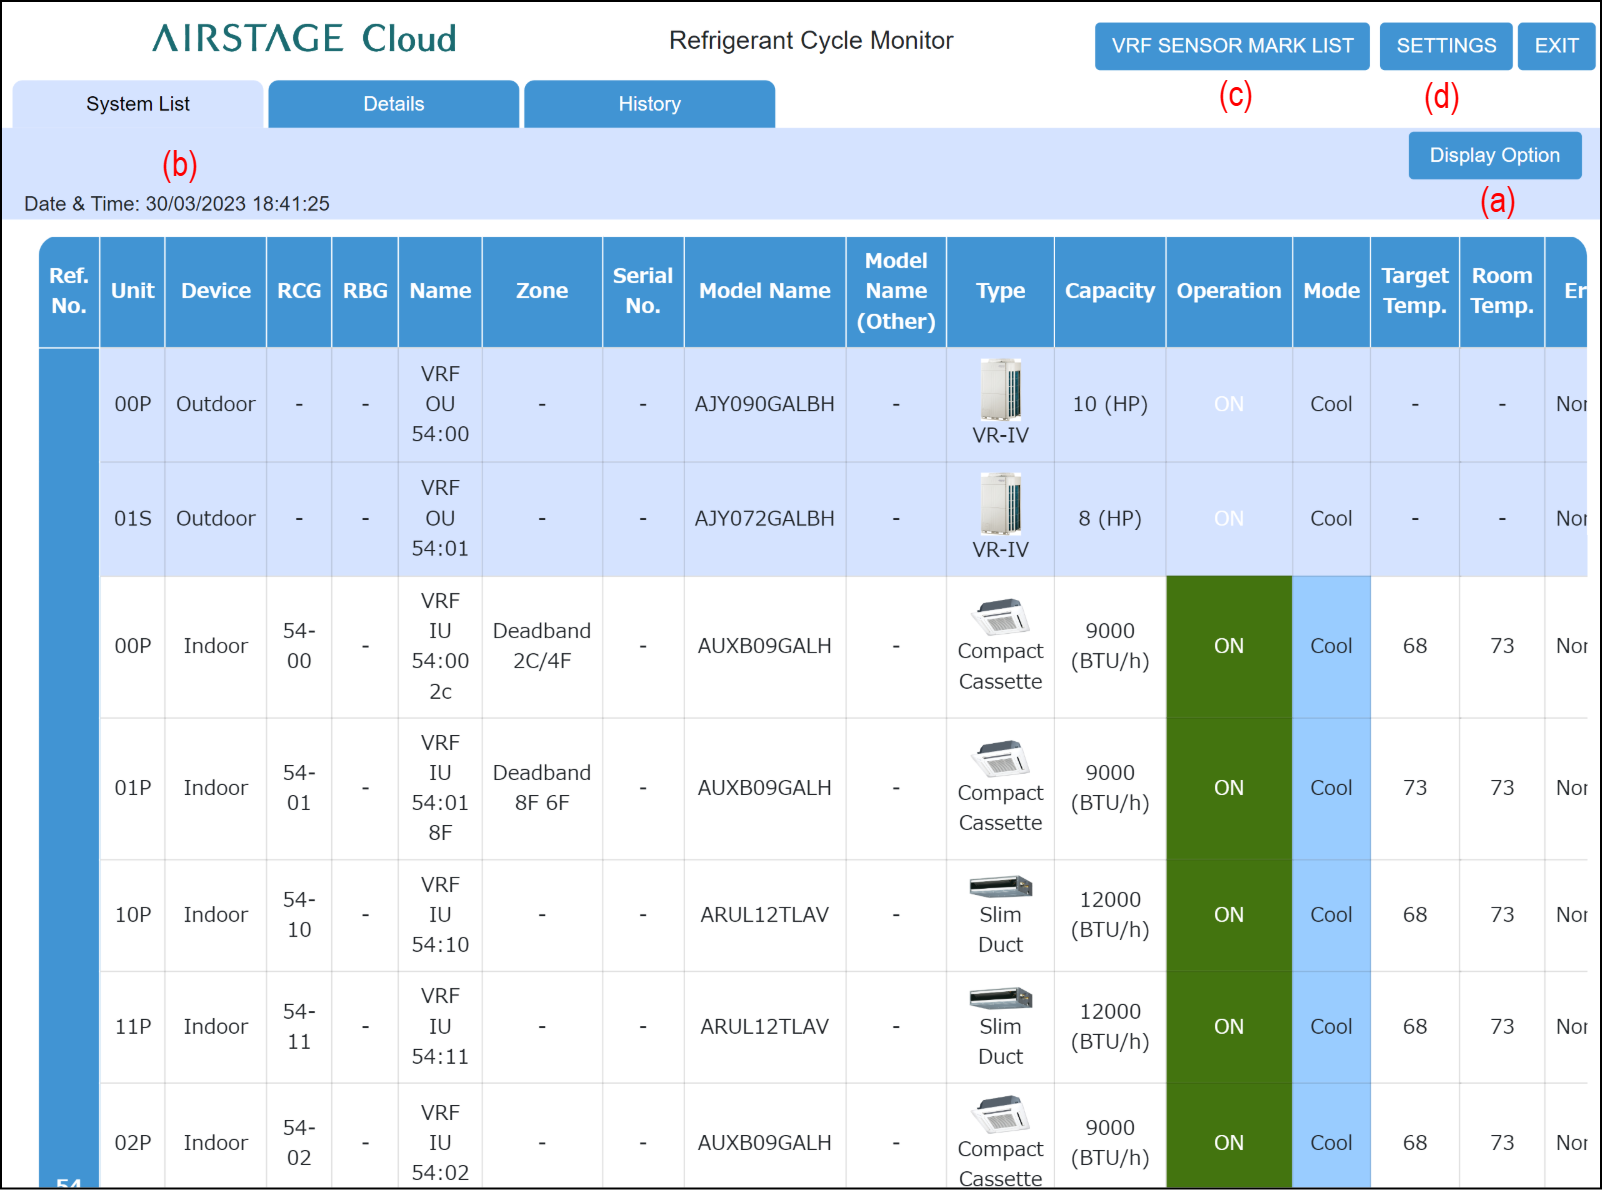
Task: Click the Capacity column header
Action: tap(1109, 291)
